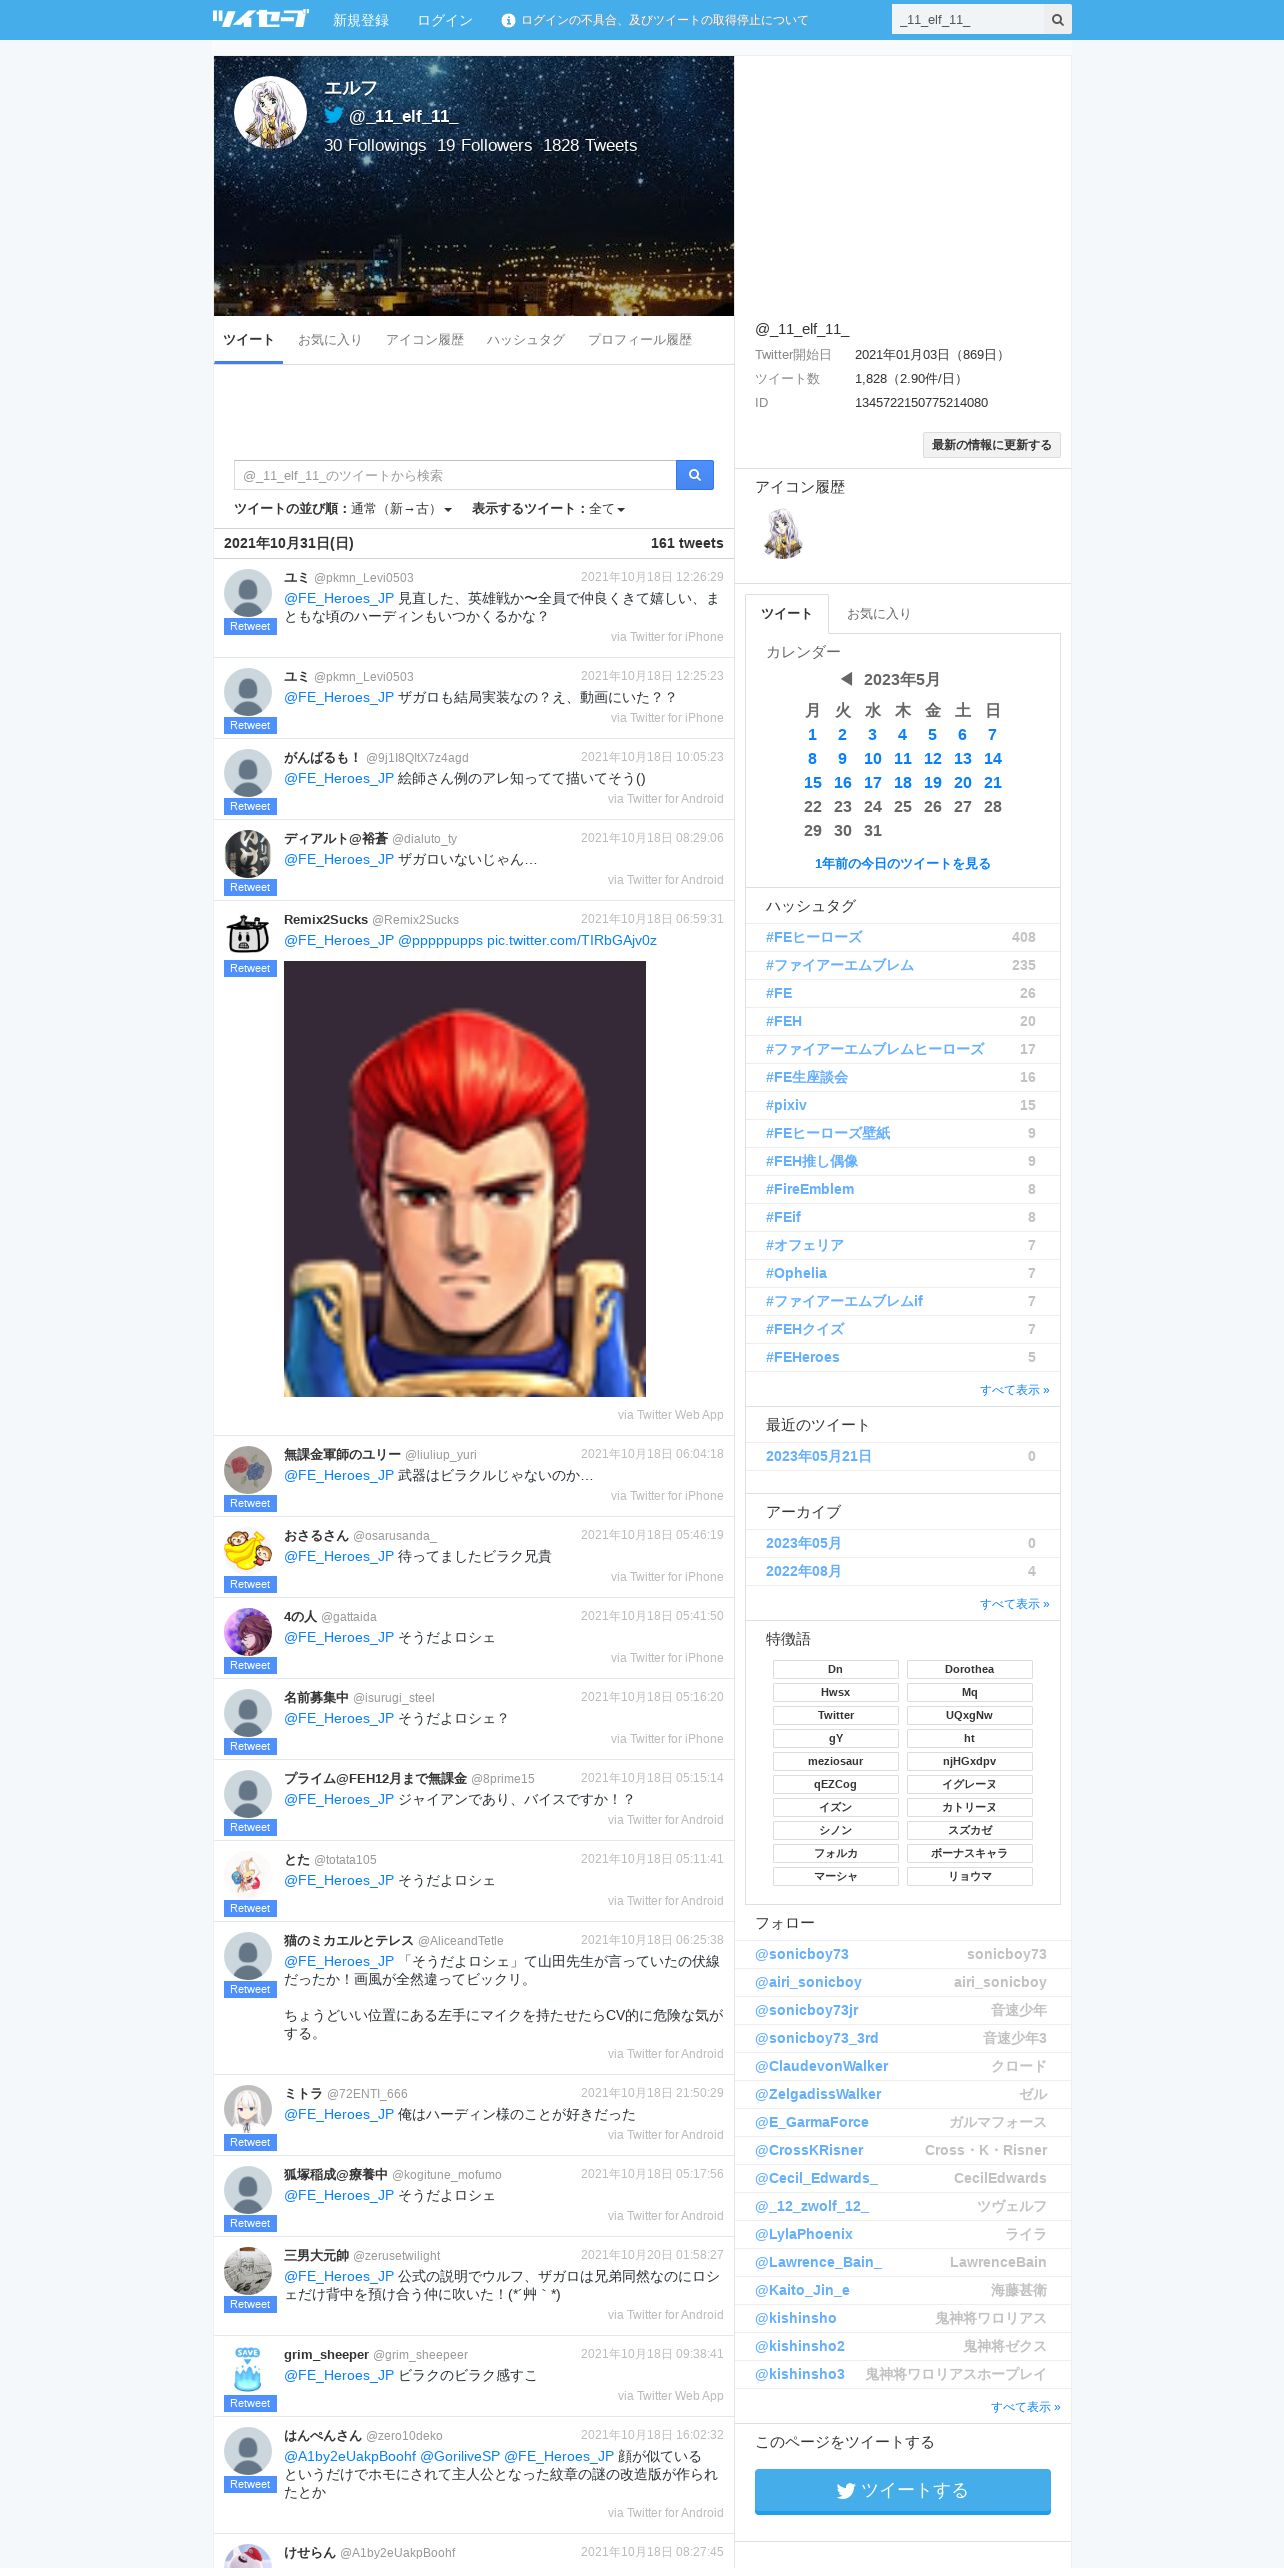The height and width of the screenshot is (2568, 1284).
Task: Click the Twitter bird beside @_11_elf_11_
Action: pos(334,115)
